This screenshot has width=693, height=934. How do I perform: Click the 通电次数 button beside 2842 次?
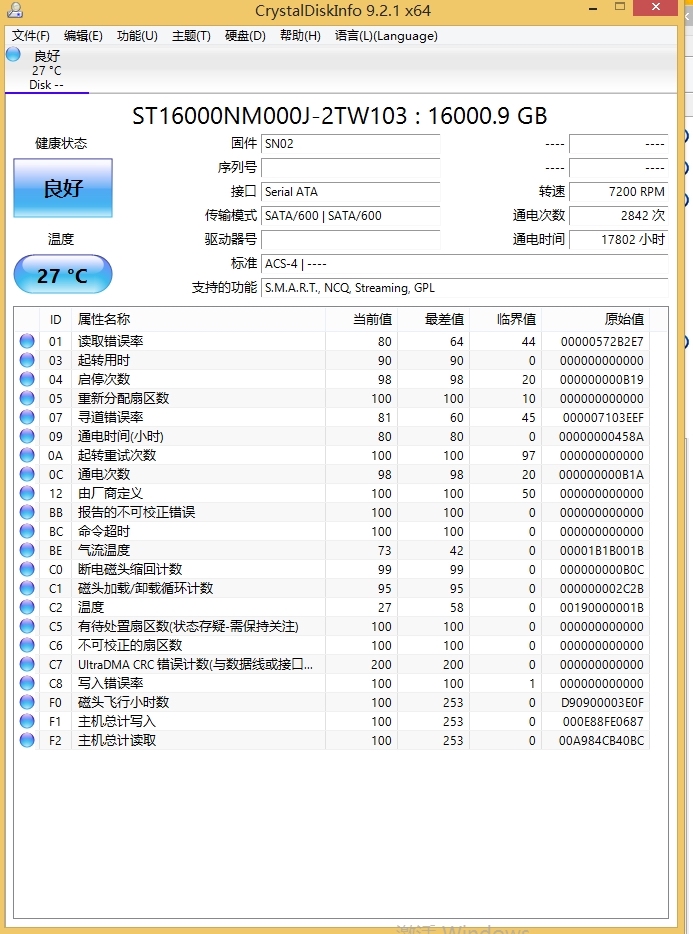coord(539,215)
